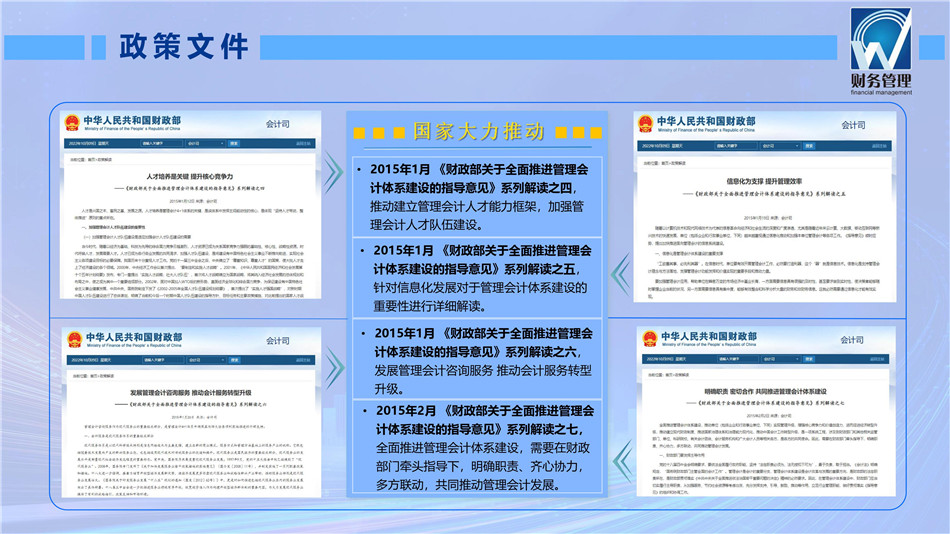This screenshot has width=950, height=534.
Task: Click the breadcrumb line in the 人才培养是关键 page
Action: 93,159
